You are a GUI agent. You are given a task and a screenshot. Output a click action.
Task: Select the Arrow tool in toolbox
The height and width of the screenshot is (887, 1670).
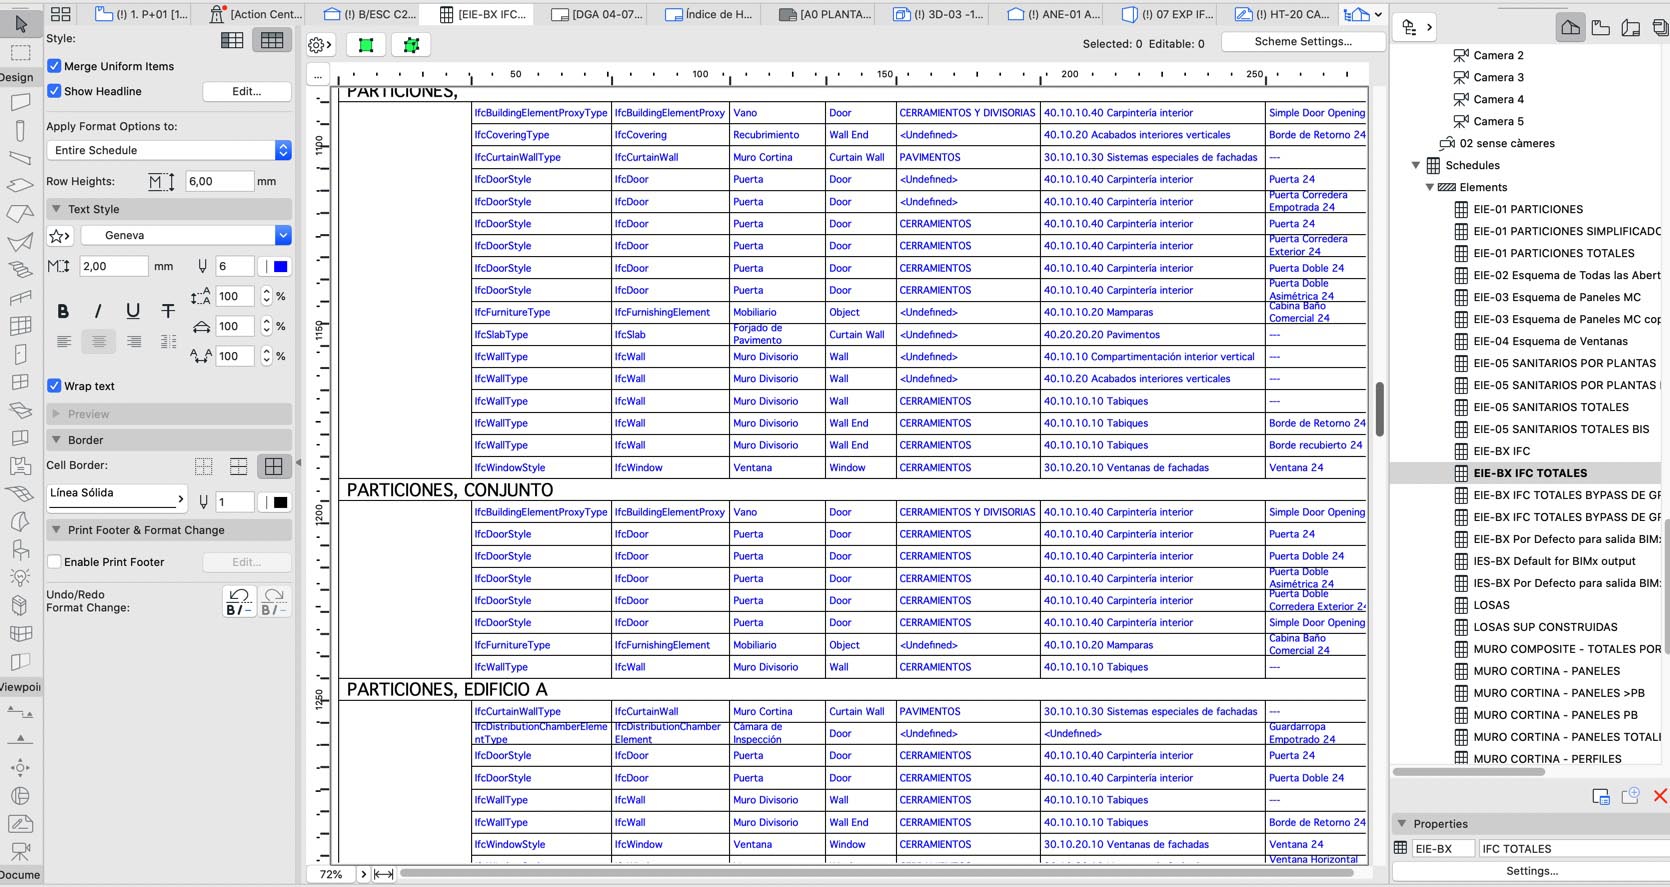pyautogui.click(x=20, y=23)
